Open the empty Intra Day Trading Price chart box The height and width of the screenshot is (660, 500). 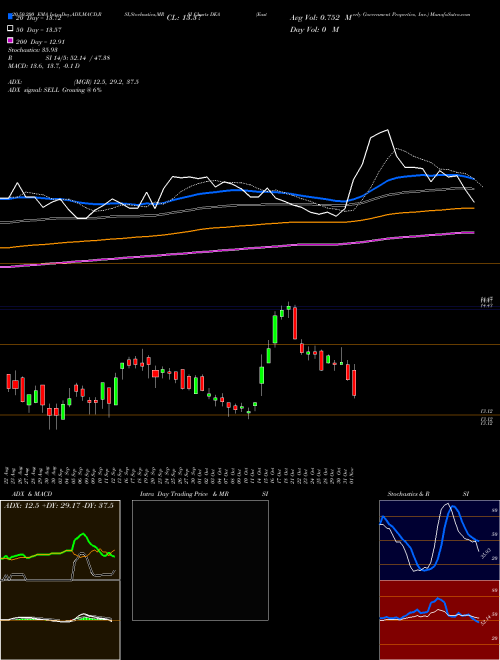[200, 560]
